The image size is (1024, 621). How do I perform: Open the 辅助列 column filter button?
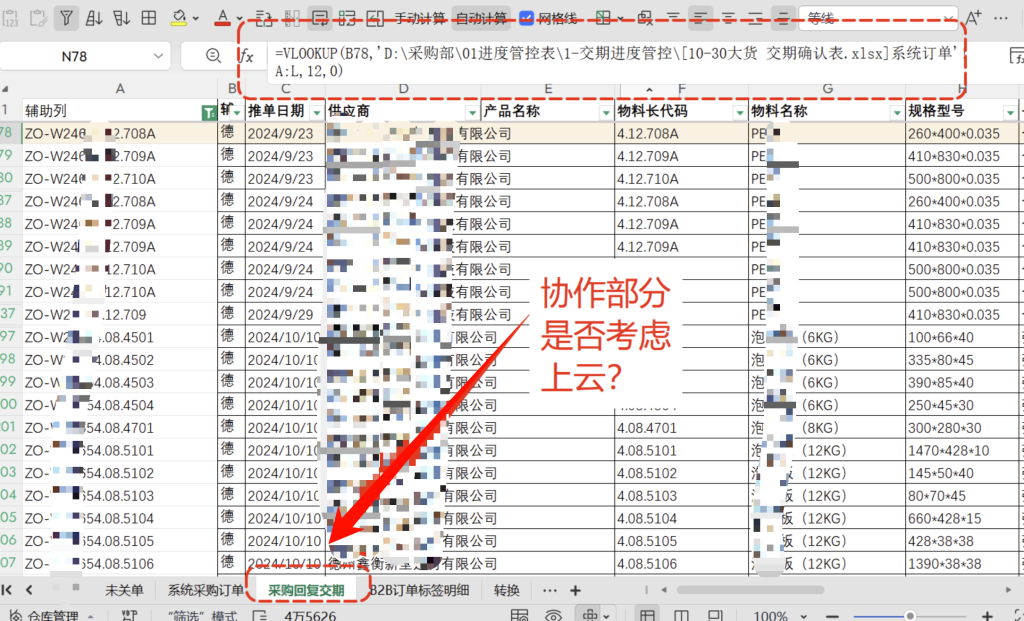coord(209,112)
